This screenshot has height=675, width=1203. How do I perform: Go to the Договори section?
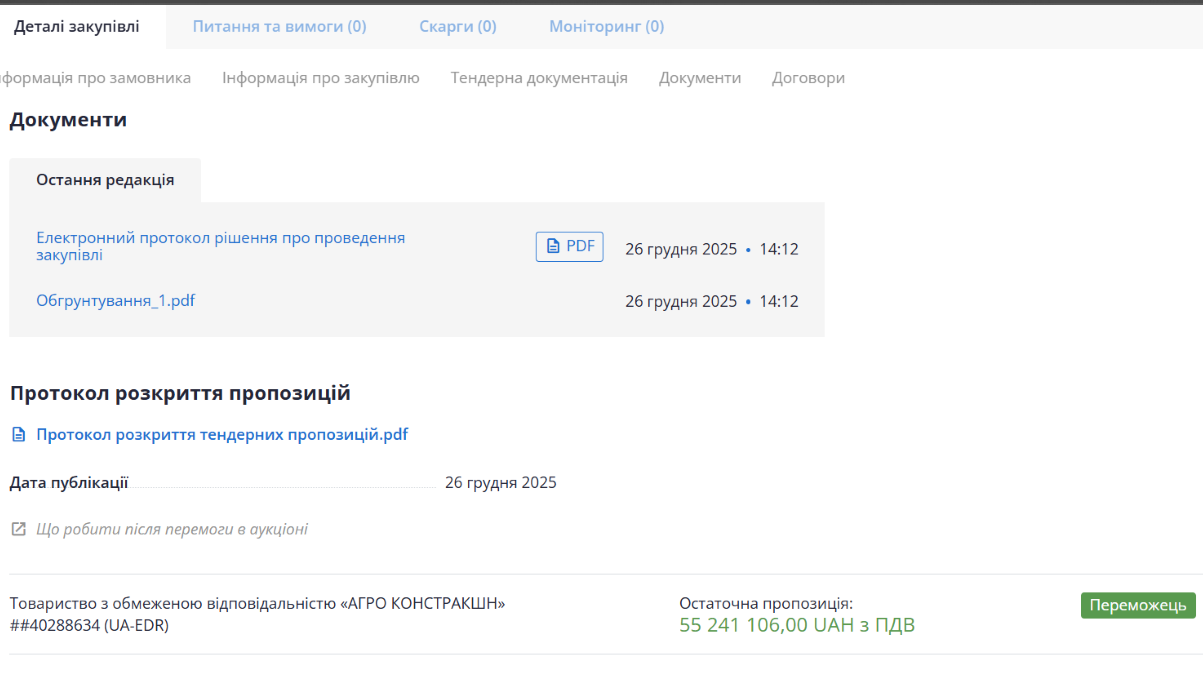(808, 78)
